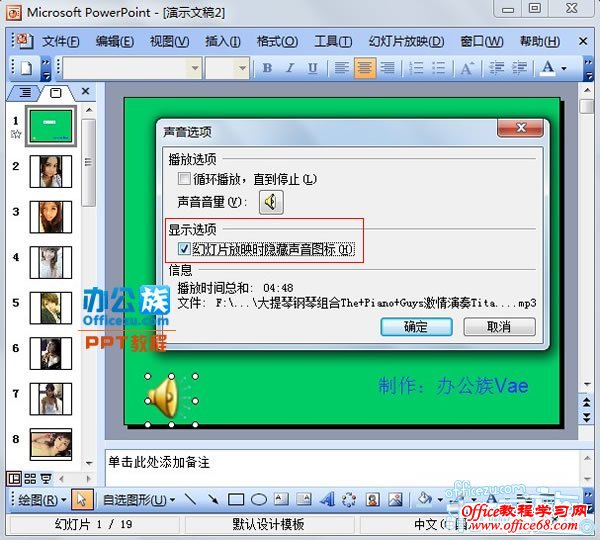Uncheck hide sound icon during slideshow
The image size is (600, 540).
point(184,249)
